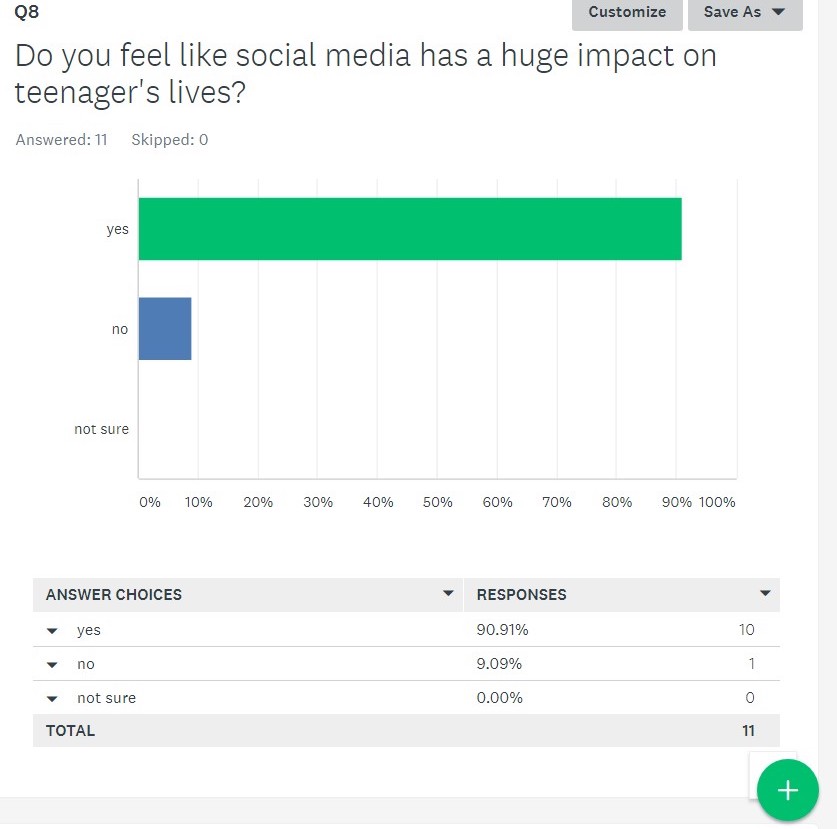Select the 9.09% response value
Viewport: 837px width, 829px height.
tap(499, 664)
